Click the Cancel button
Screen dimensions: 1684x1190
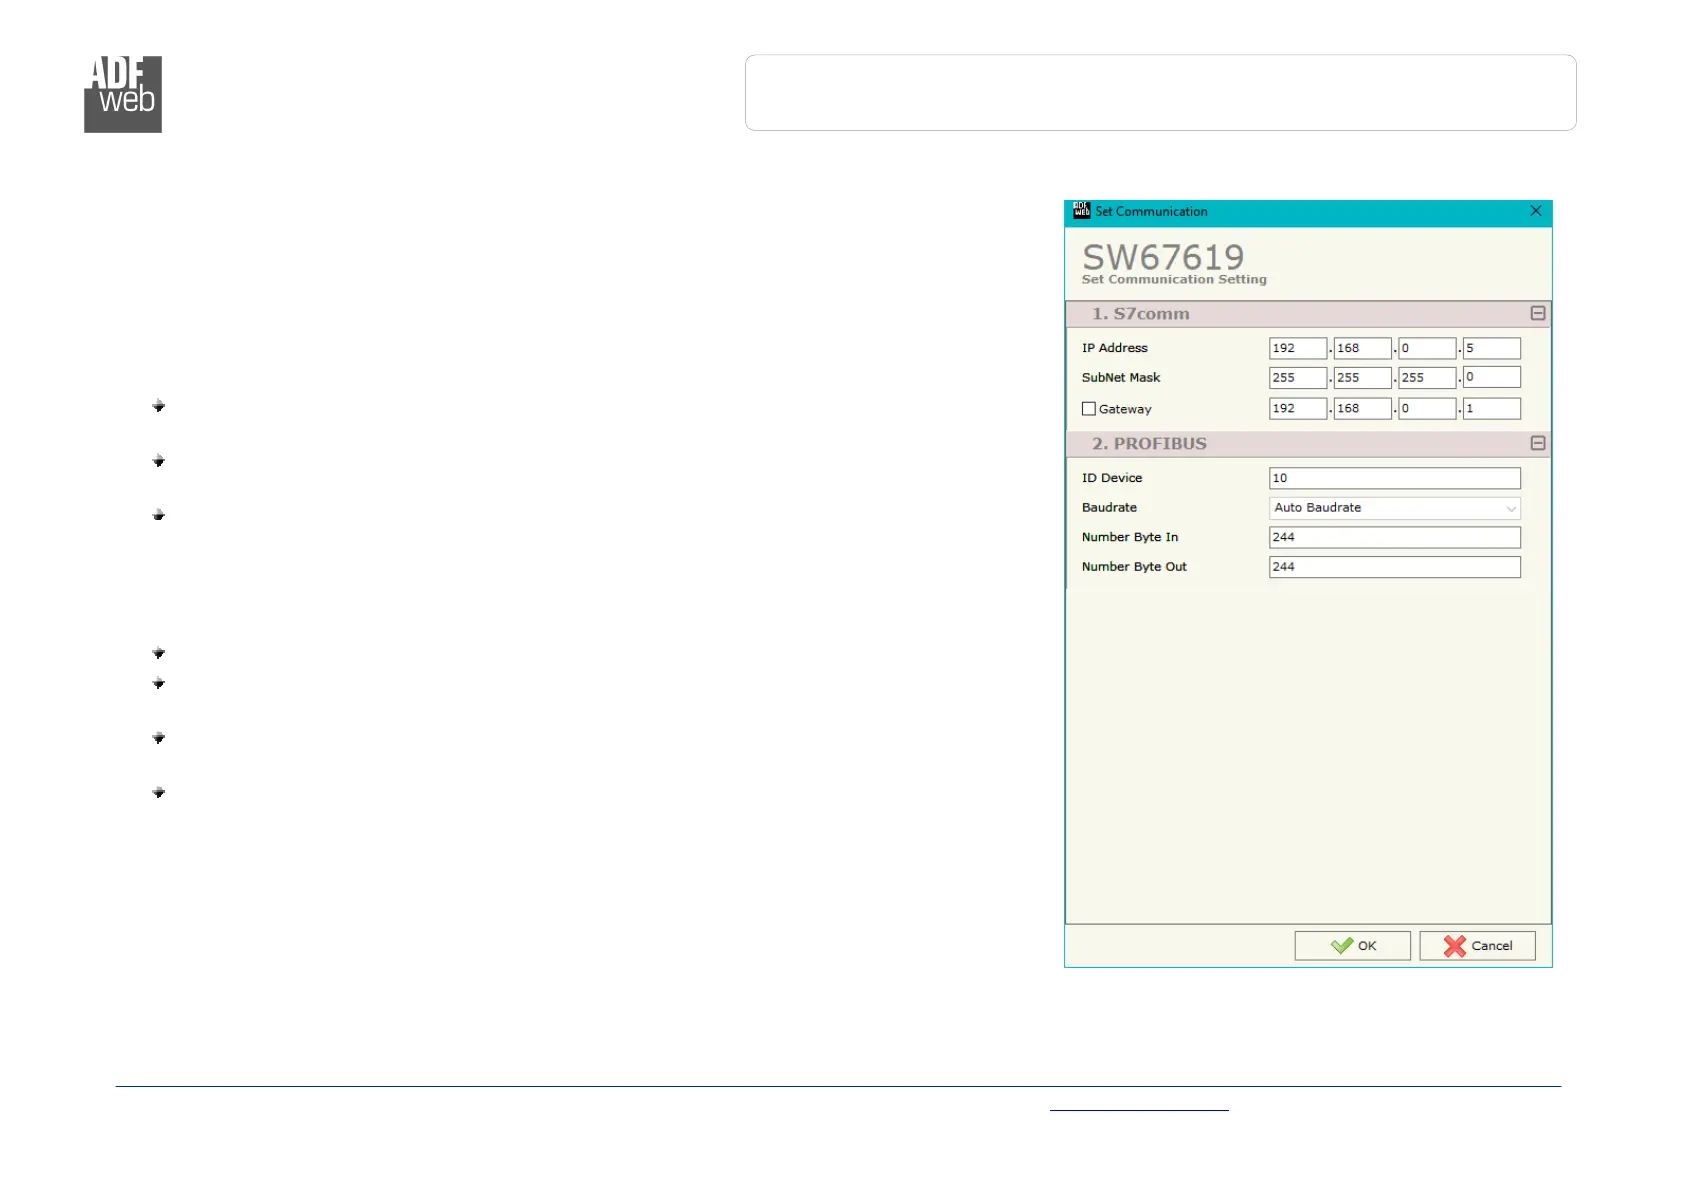click(x=1477, y=946)
